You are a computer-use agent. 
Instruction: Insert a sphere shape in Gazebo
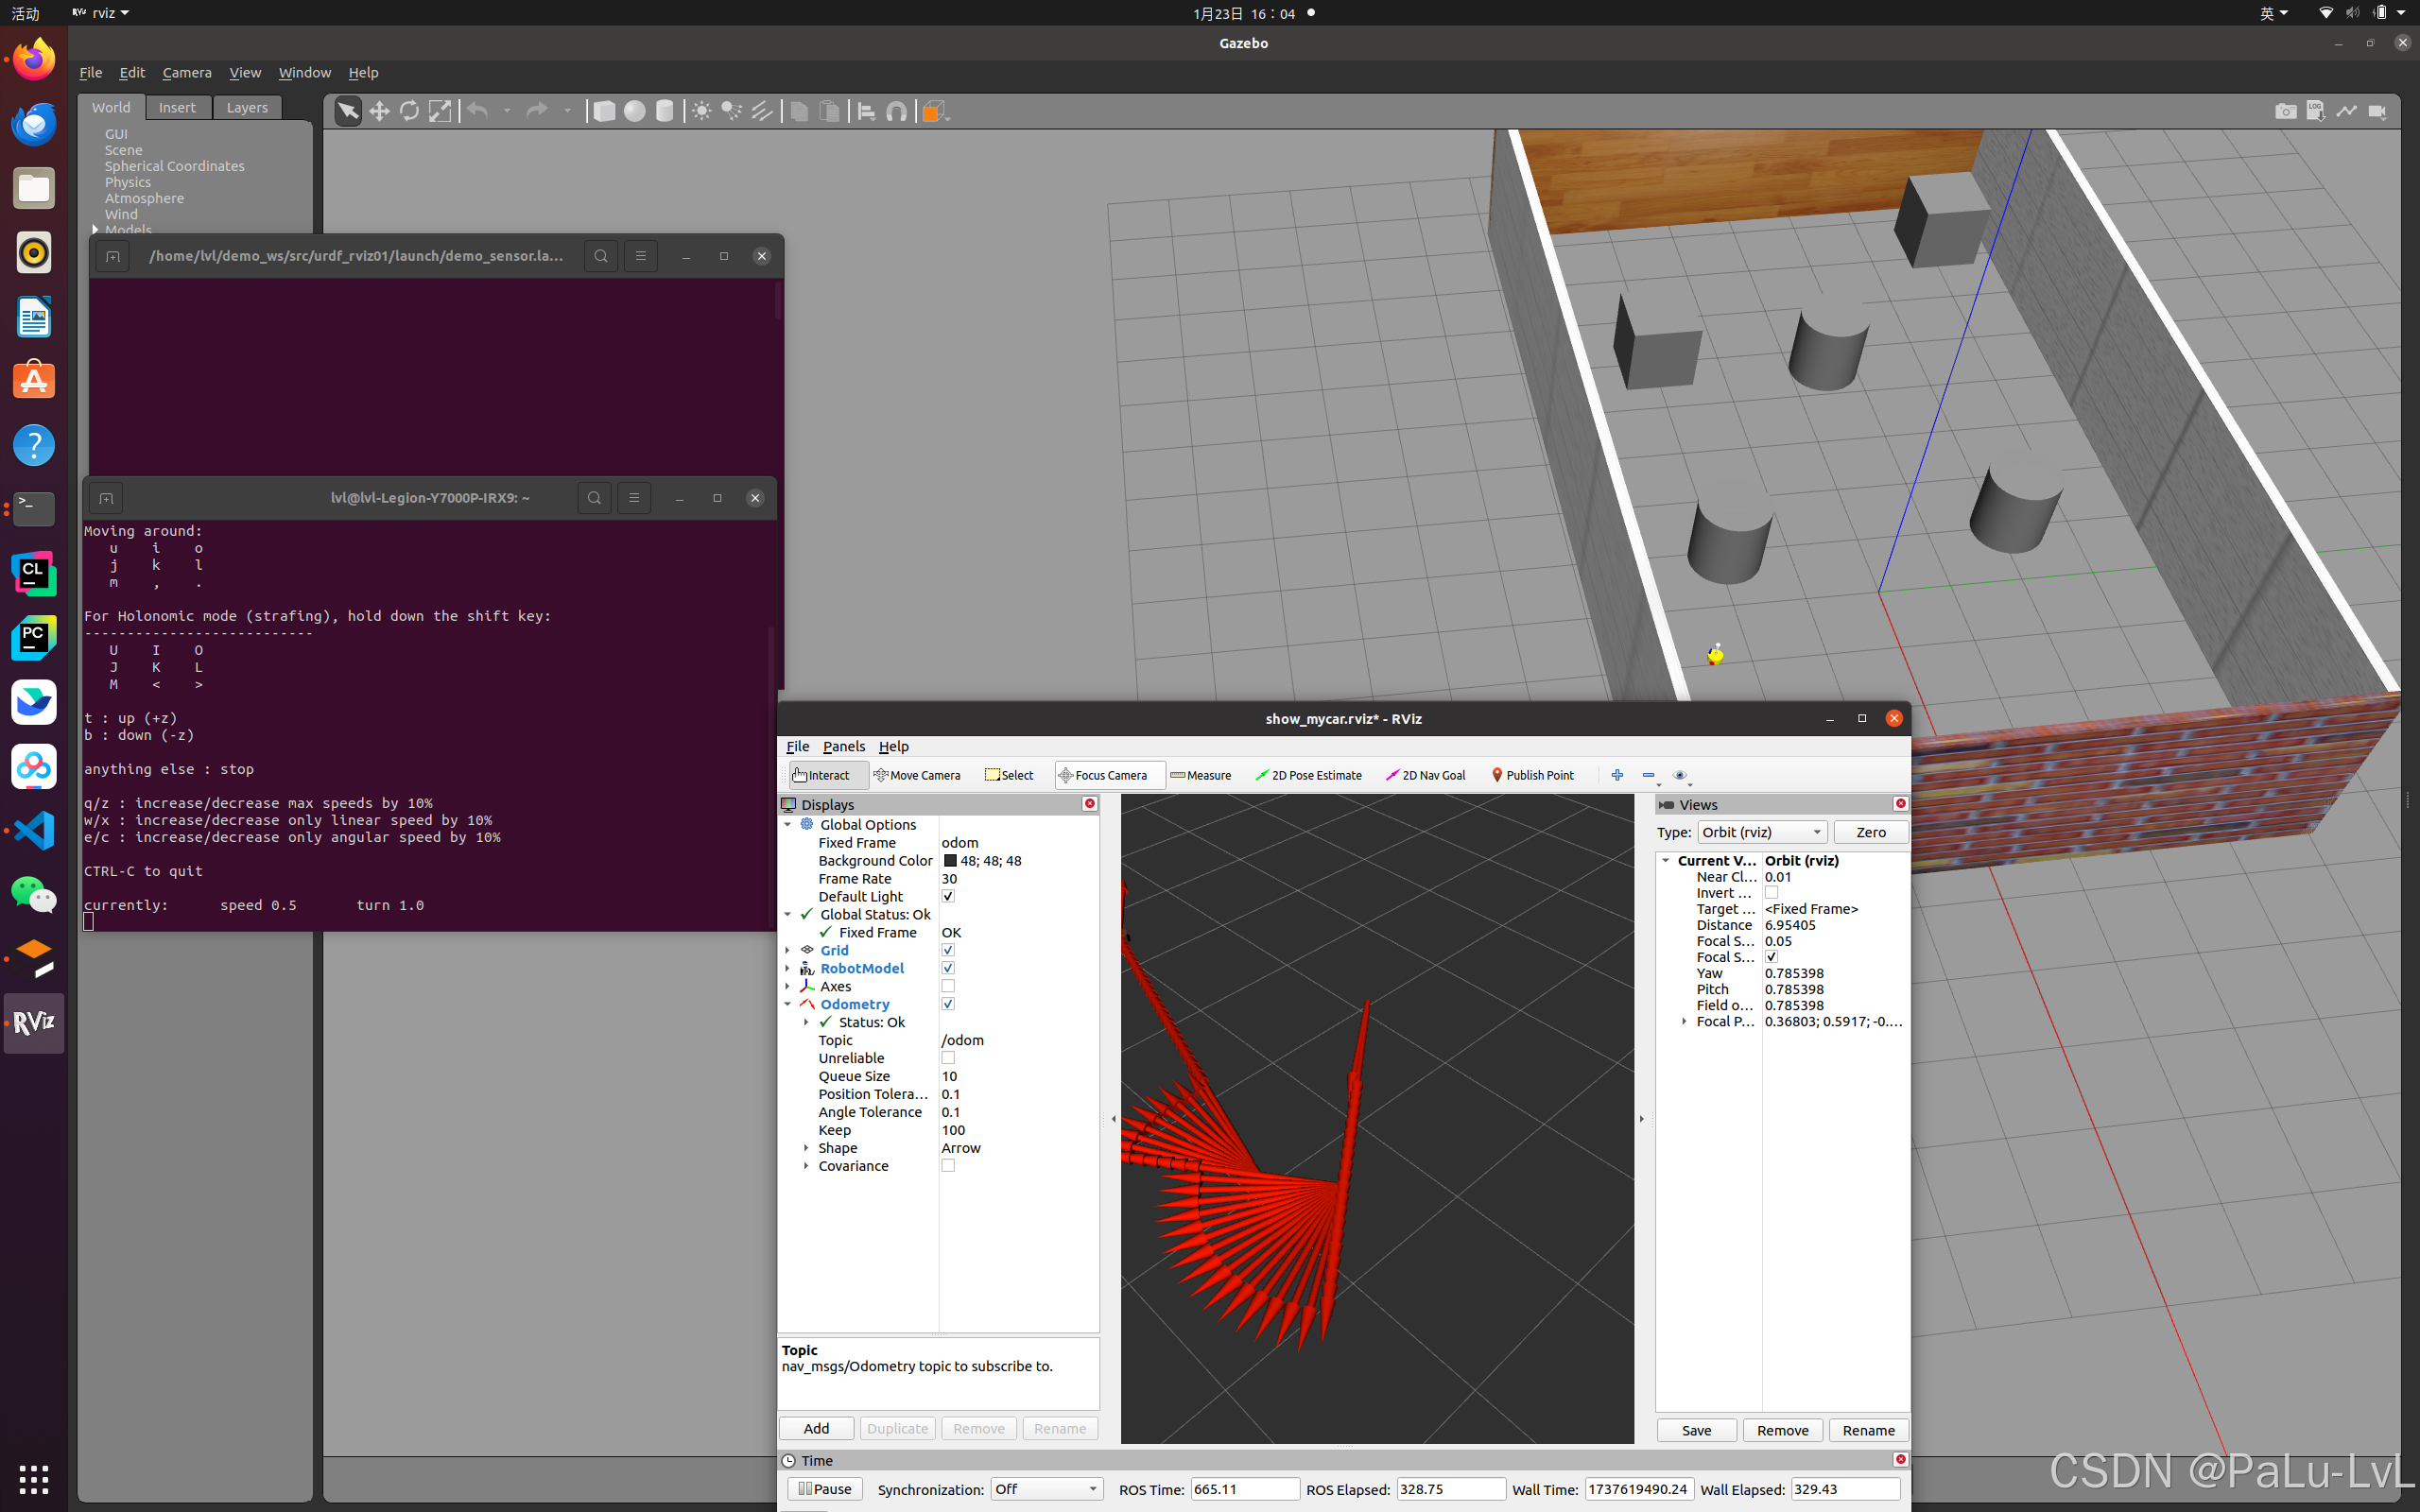point(634,111)
